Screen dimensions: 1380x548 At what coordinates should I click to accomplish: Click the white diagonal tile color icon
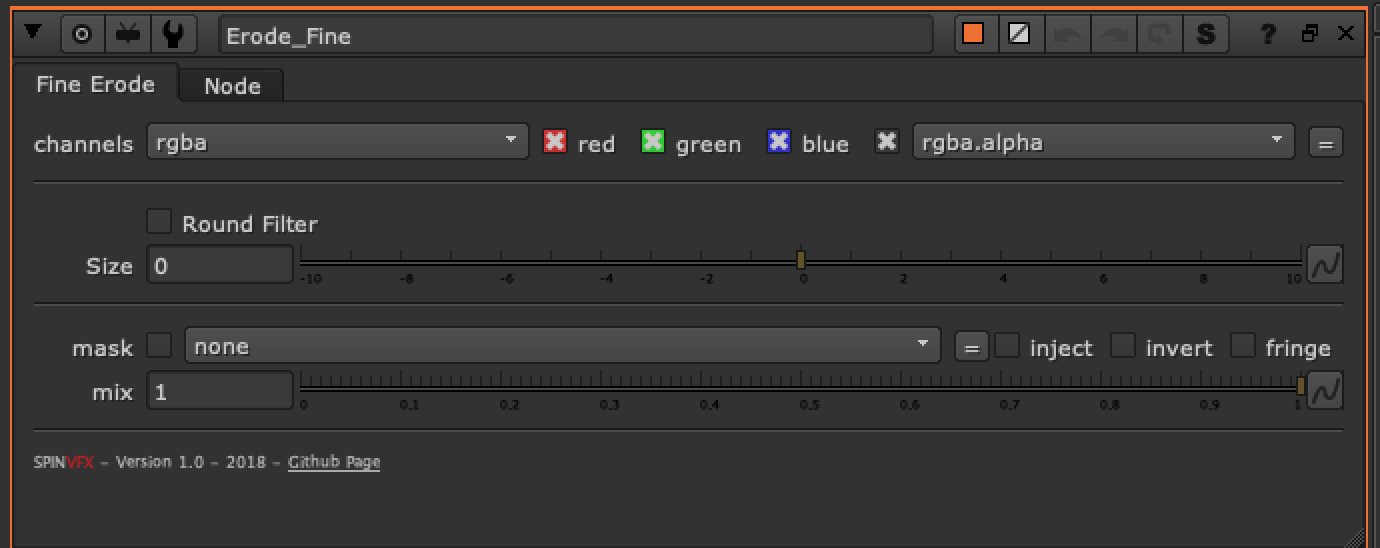point(1019,35)
